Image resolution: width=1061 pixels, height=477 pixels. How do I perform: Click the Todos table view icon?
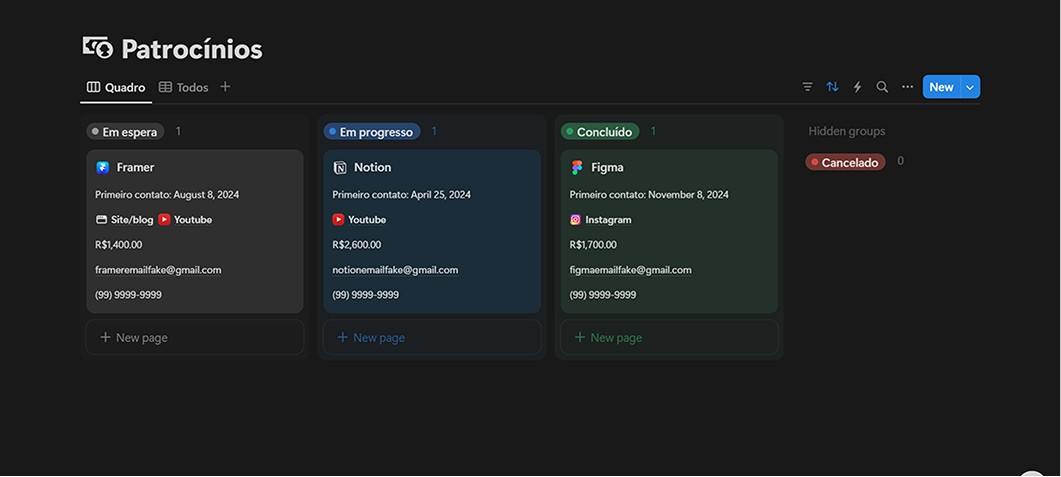(165, 87)
